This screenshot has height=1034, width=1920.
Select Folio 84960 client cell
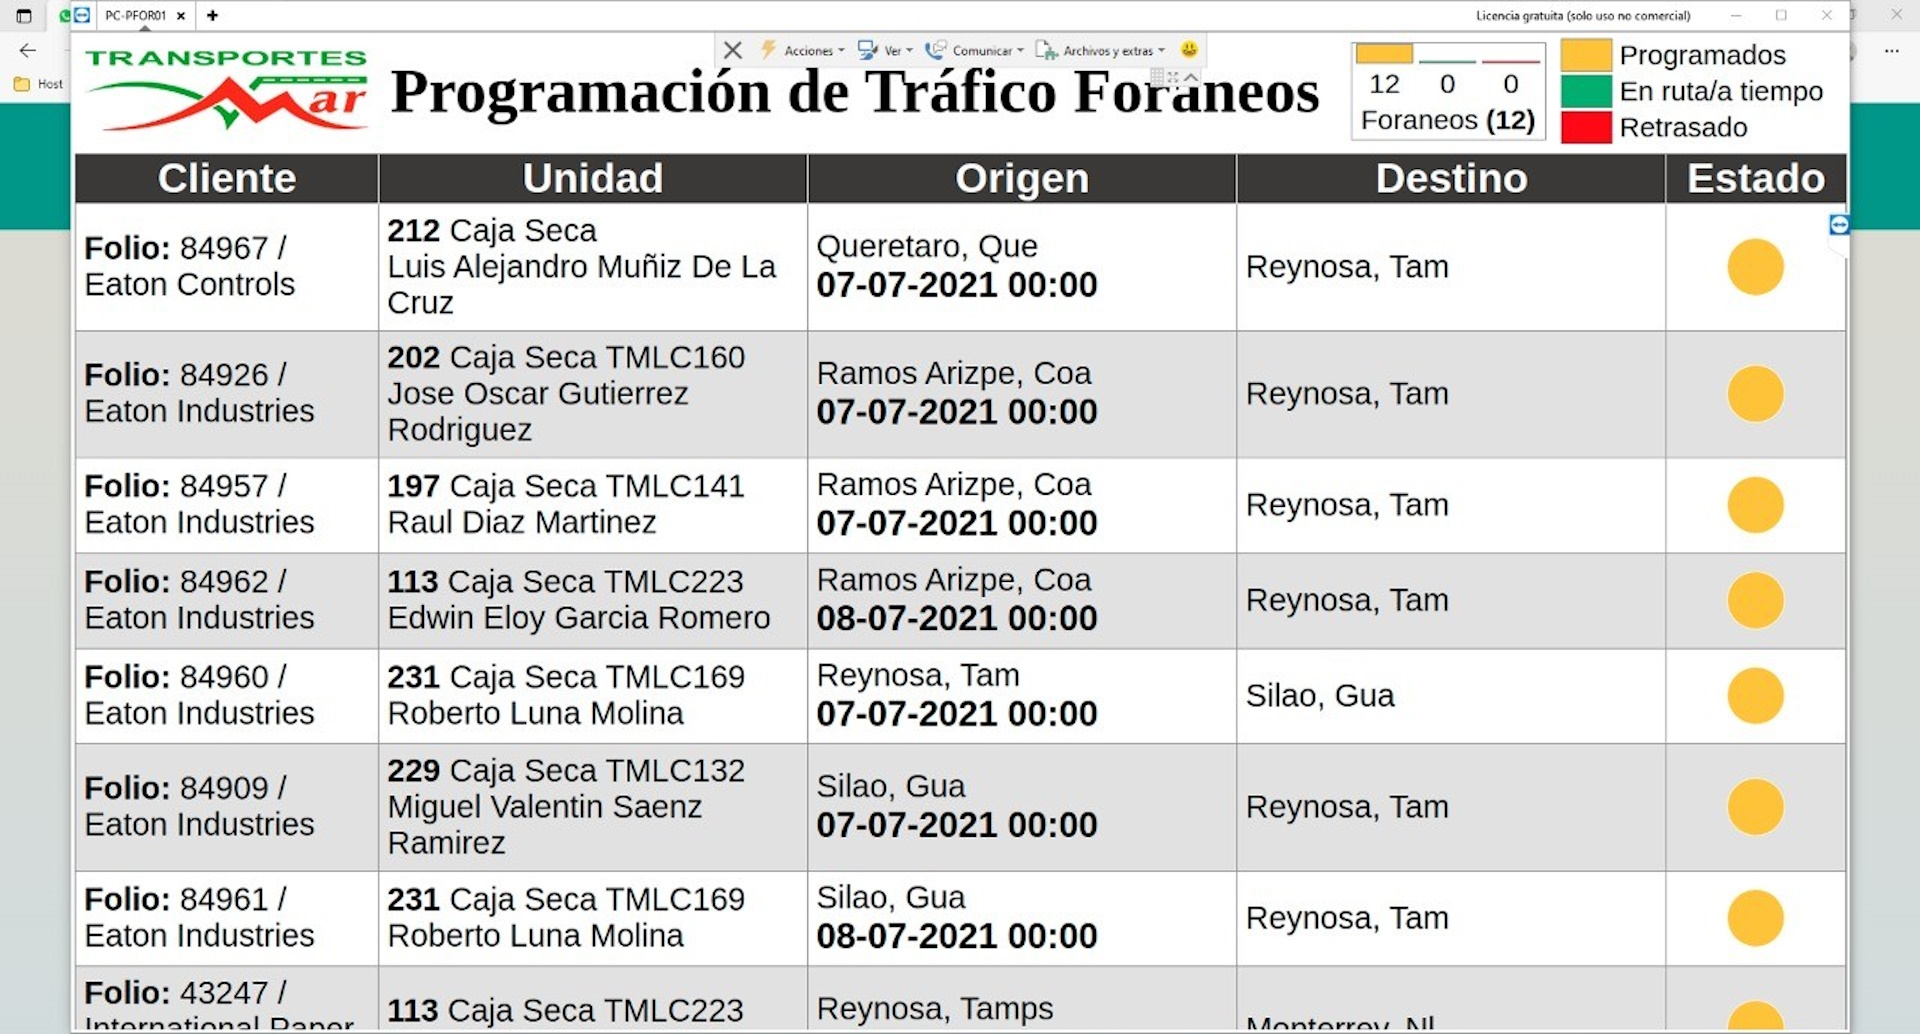click(x=227, y=696)
